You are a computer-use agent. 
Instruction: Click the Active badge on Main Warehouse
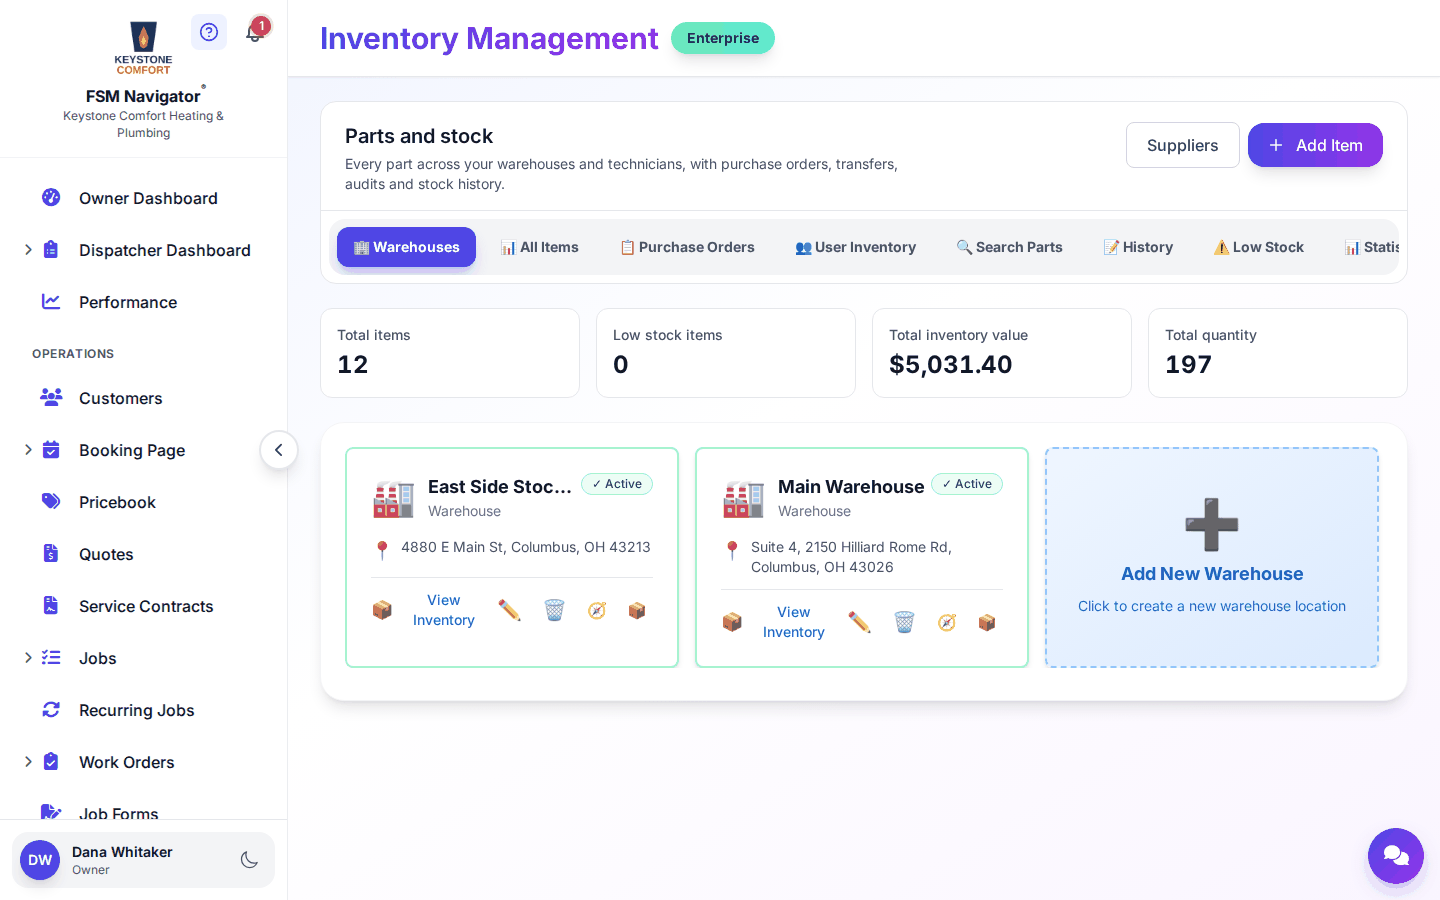click(967, 484)
